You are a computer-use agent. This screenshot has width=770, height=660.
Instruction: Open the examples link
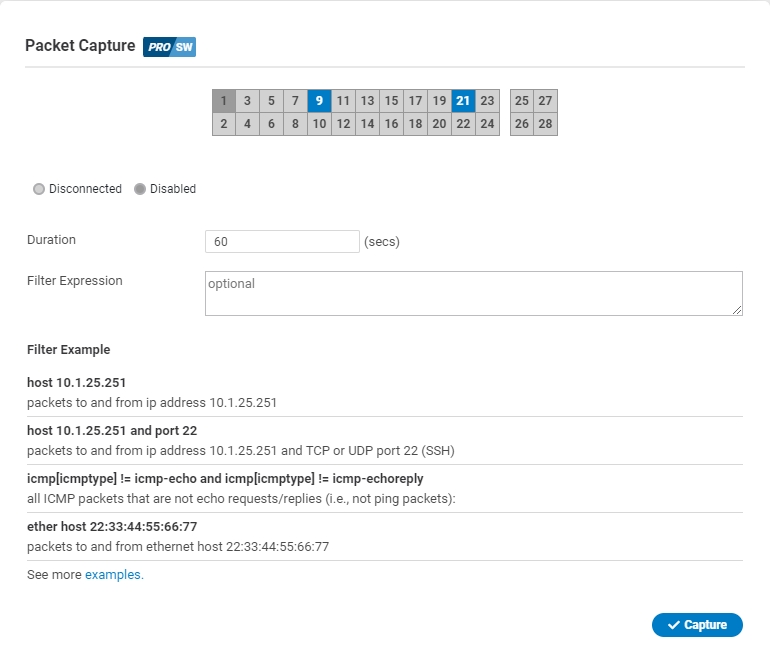coord(114,575)
